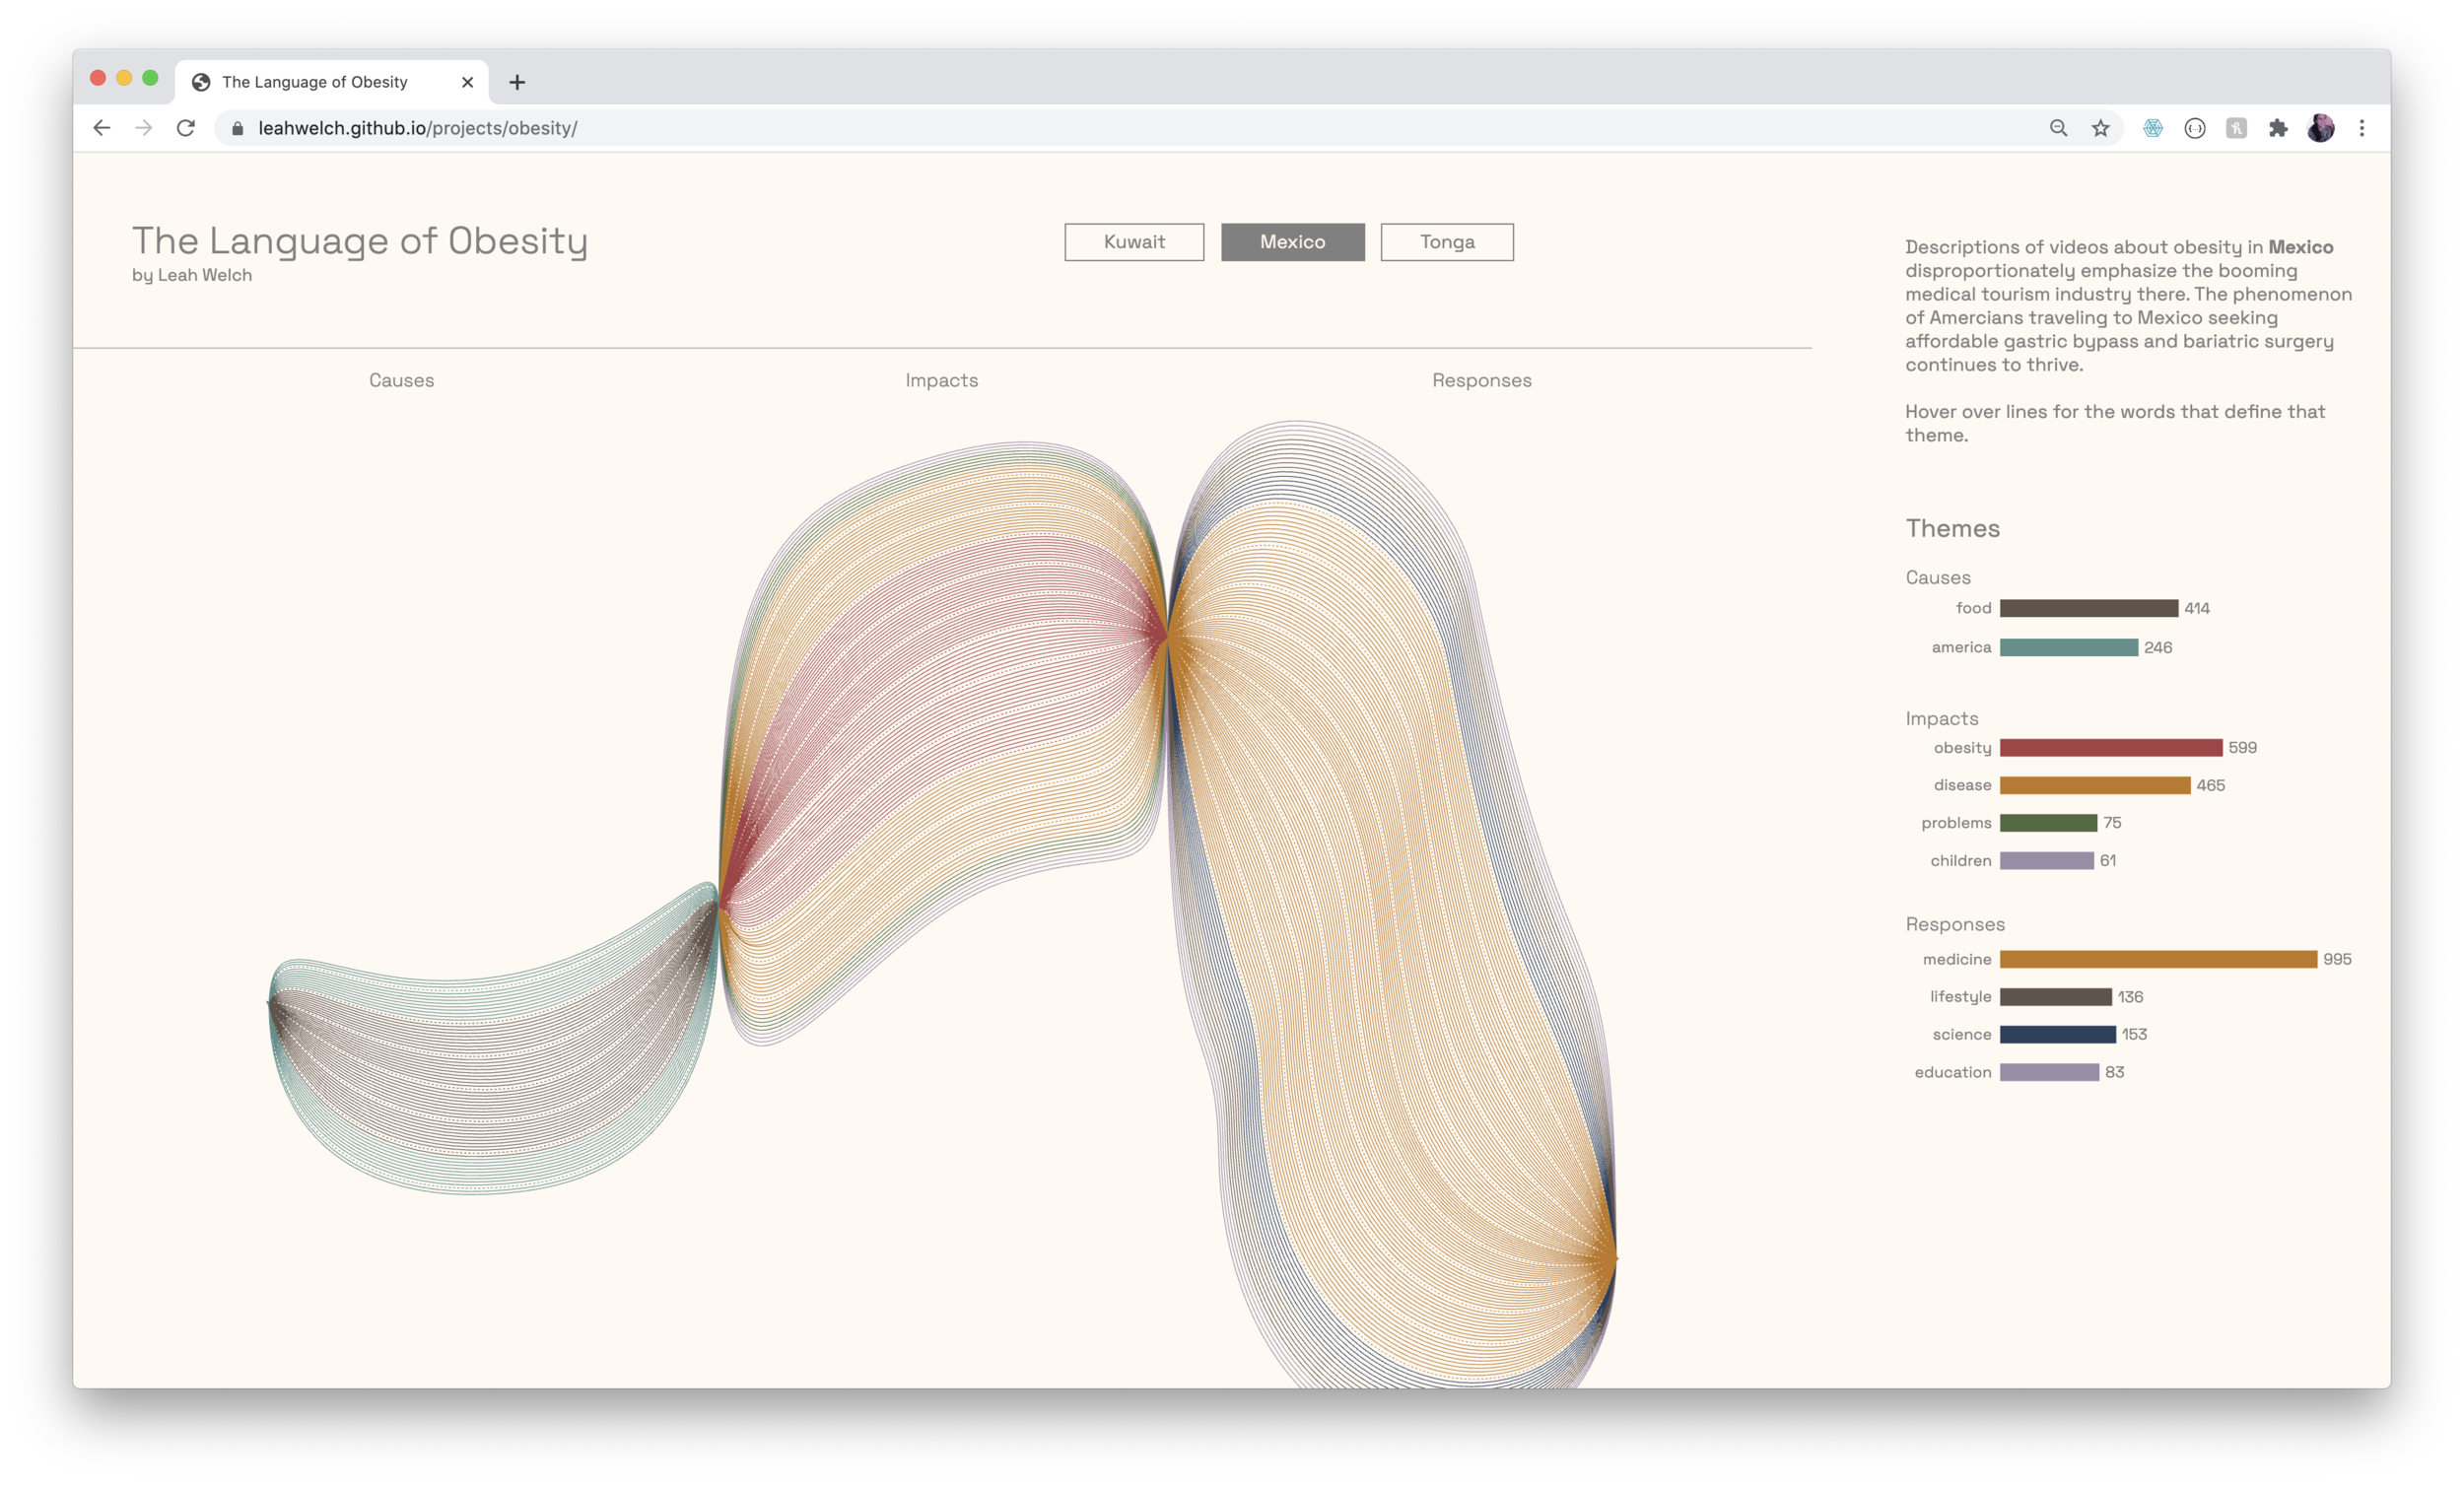
Task: Reload the page with refresh icon
Action: (186, 128)
